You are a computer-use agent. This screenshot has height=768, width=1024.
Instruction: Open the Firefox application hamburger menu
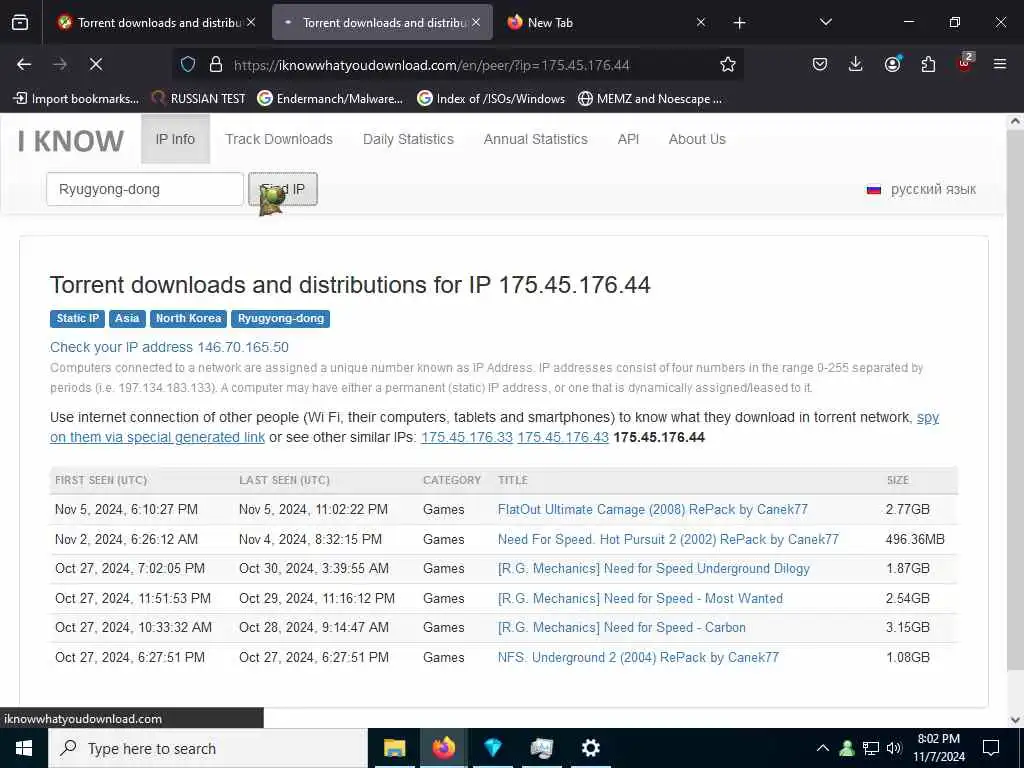(x=999, y=64)
